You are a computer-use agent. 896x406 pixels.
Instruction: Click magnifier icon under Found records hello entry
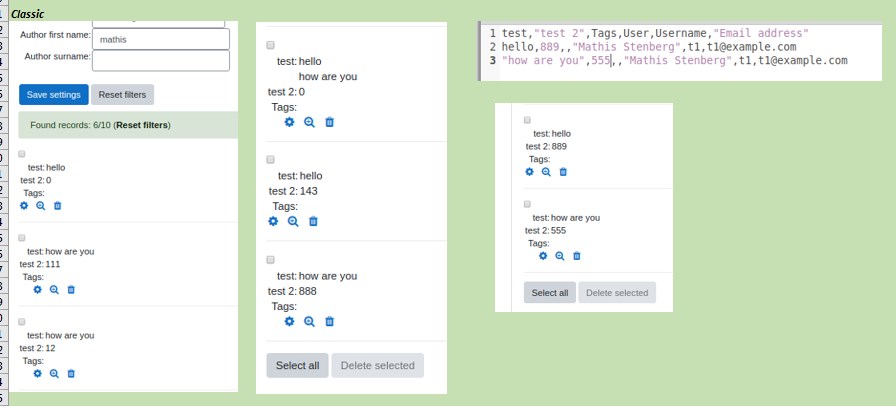coord(41,205)
